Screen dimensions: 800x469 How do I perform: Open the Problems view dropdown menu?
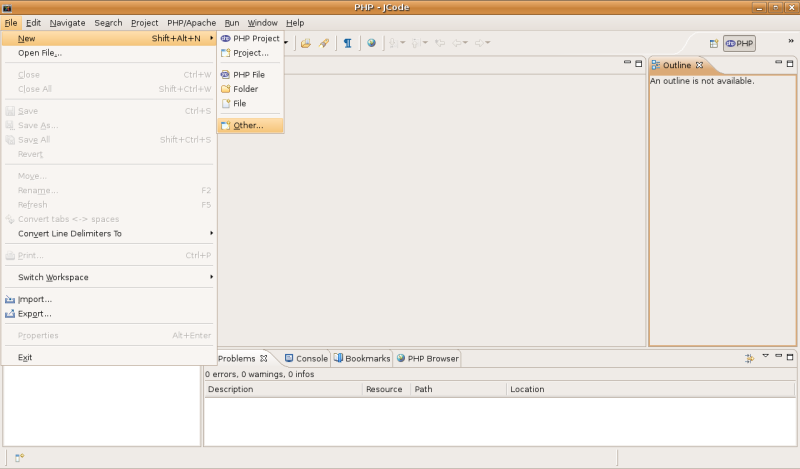pos(765,357)
